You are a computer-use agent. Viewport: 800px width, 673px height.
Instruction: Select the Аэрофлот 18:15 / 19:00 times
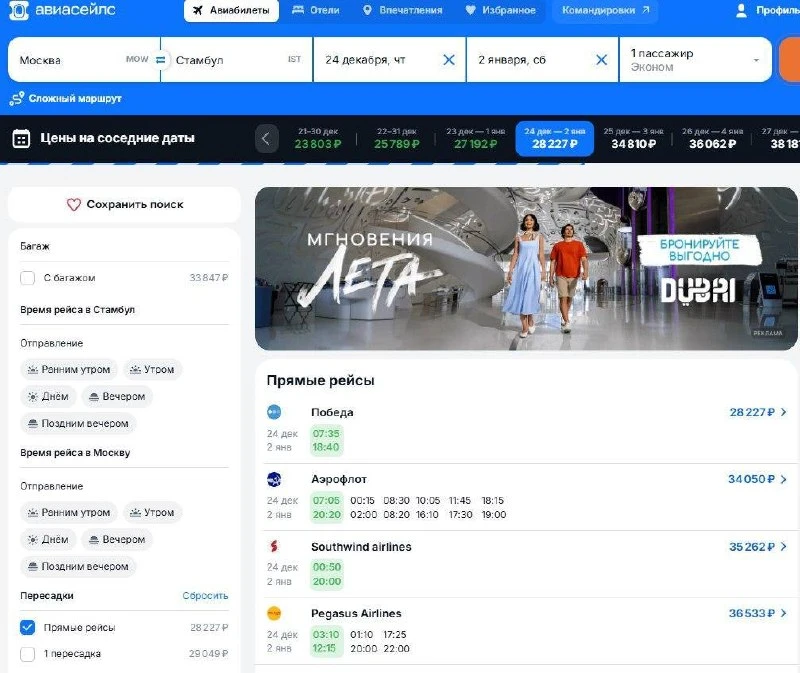pos(494,508)
